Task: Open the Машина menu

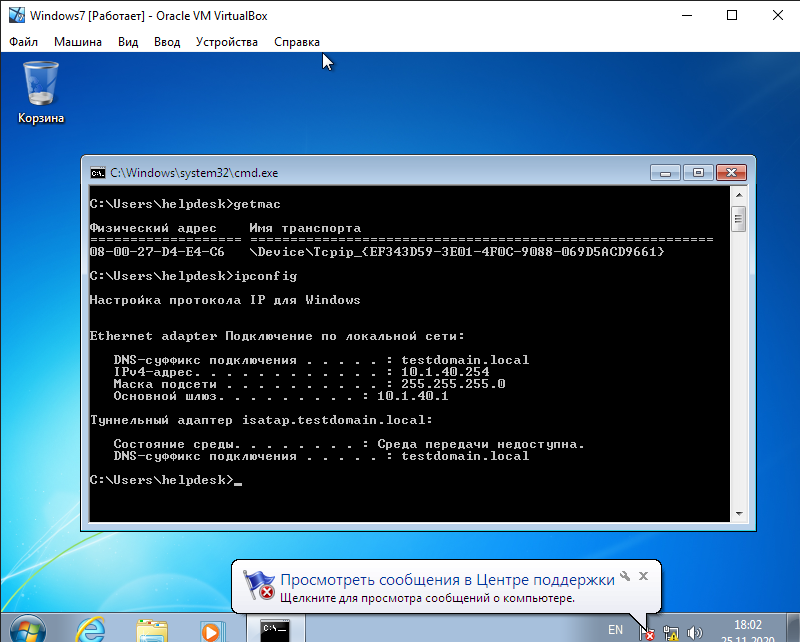Action: [78, 42]
